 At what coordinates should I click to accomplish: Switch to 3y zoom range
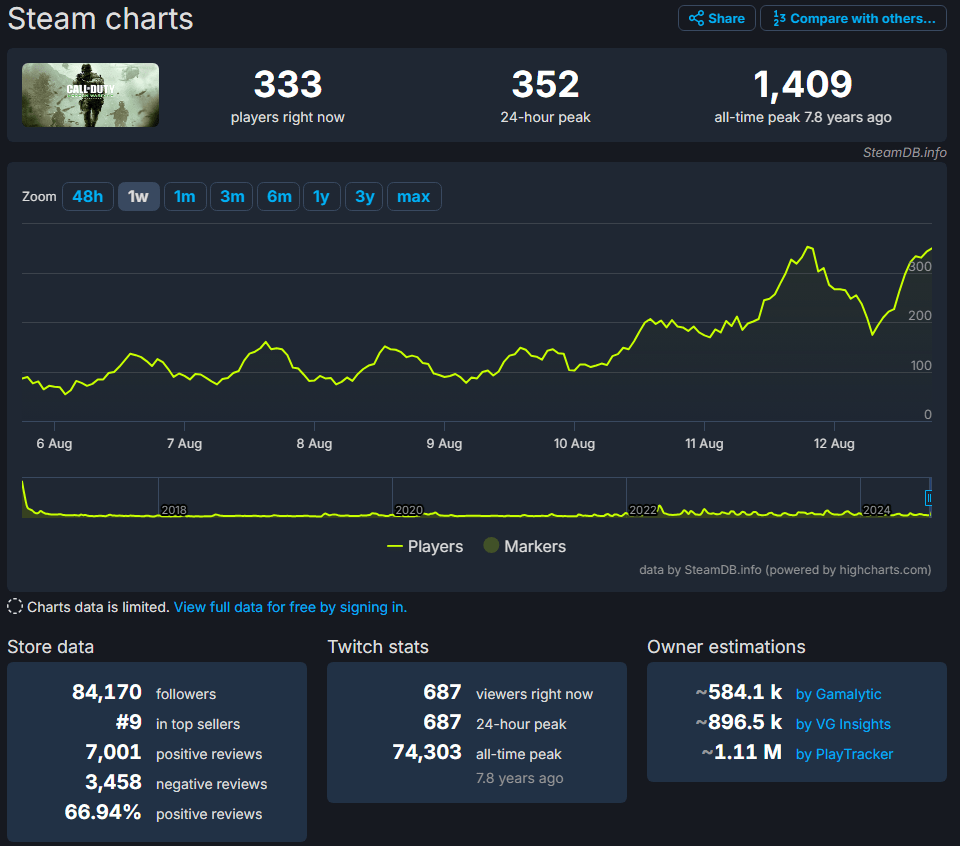coord(364,197)
